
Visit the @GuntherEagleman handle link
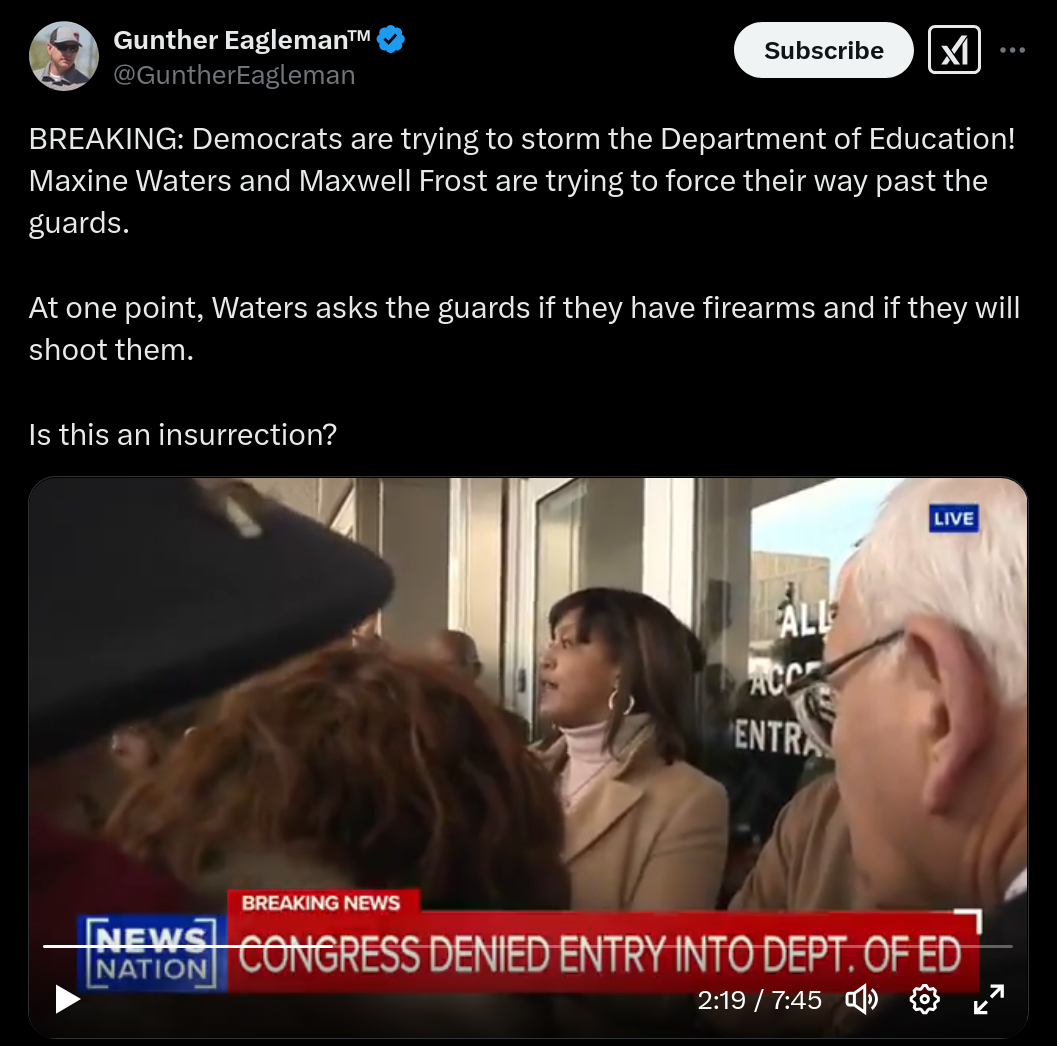tap(234, 75)
